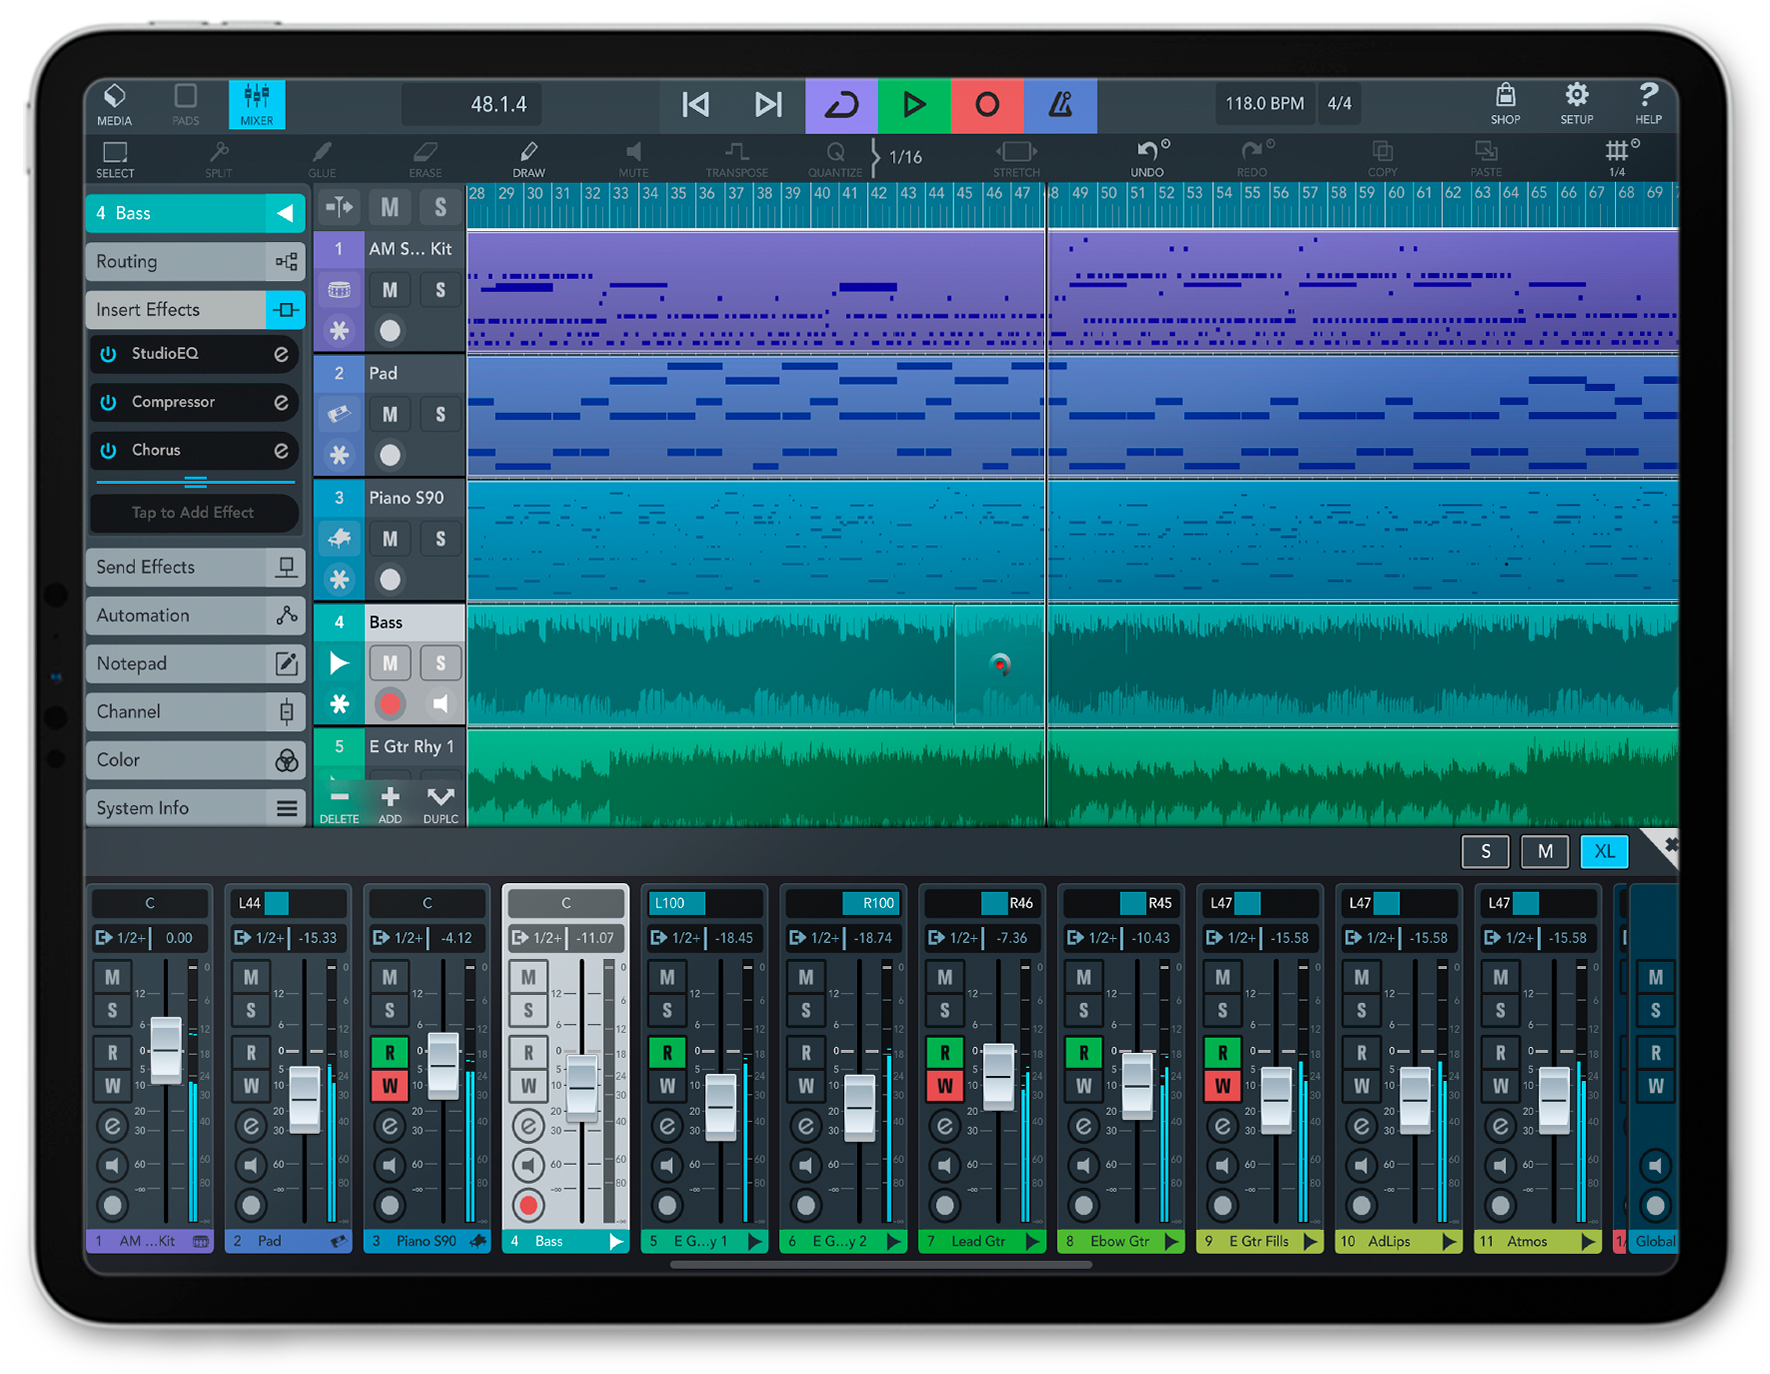The width and height of the screenshot is (1770, 1374).
Task: Toggle the metronome click
Action: coord(1060,105)
